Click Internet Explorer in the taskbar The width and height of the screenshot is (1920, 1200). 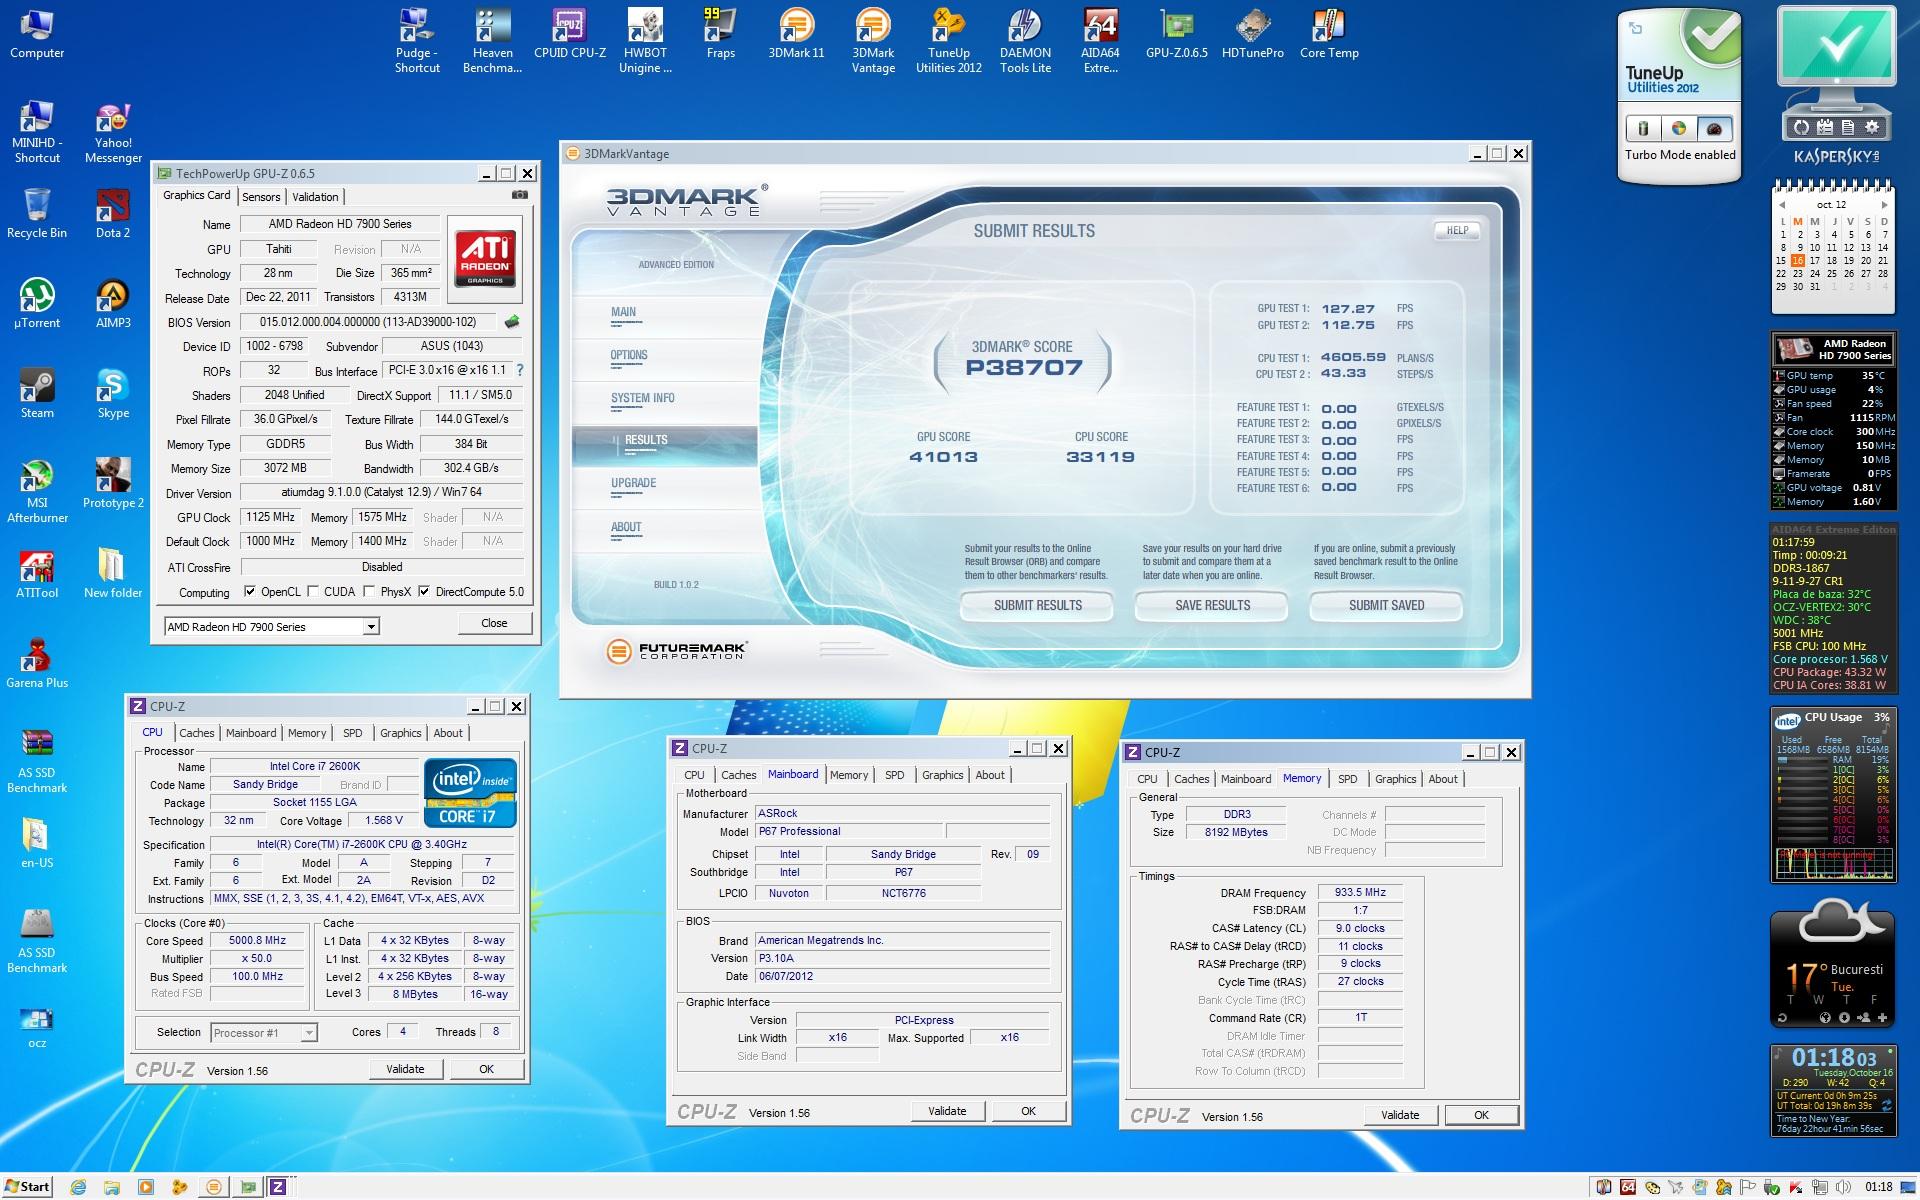click(79, 1187)
